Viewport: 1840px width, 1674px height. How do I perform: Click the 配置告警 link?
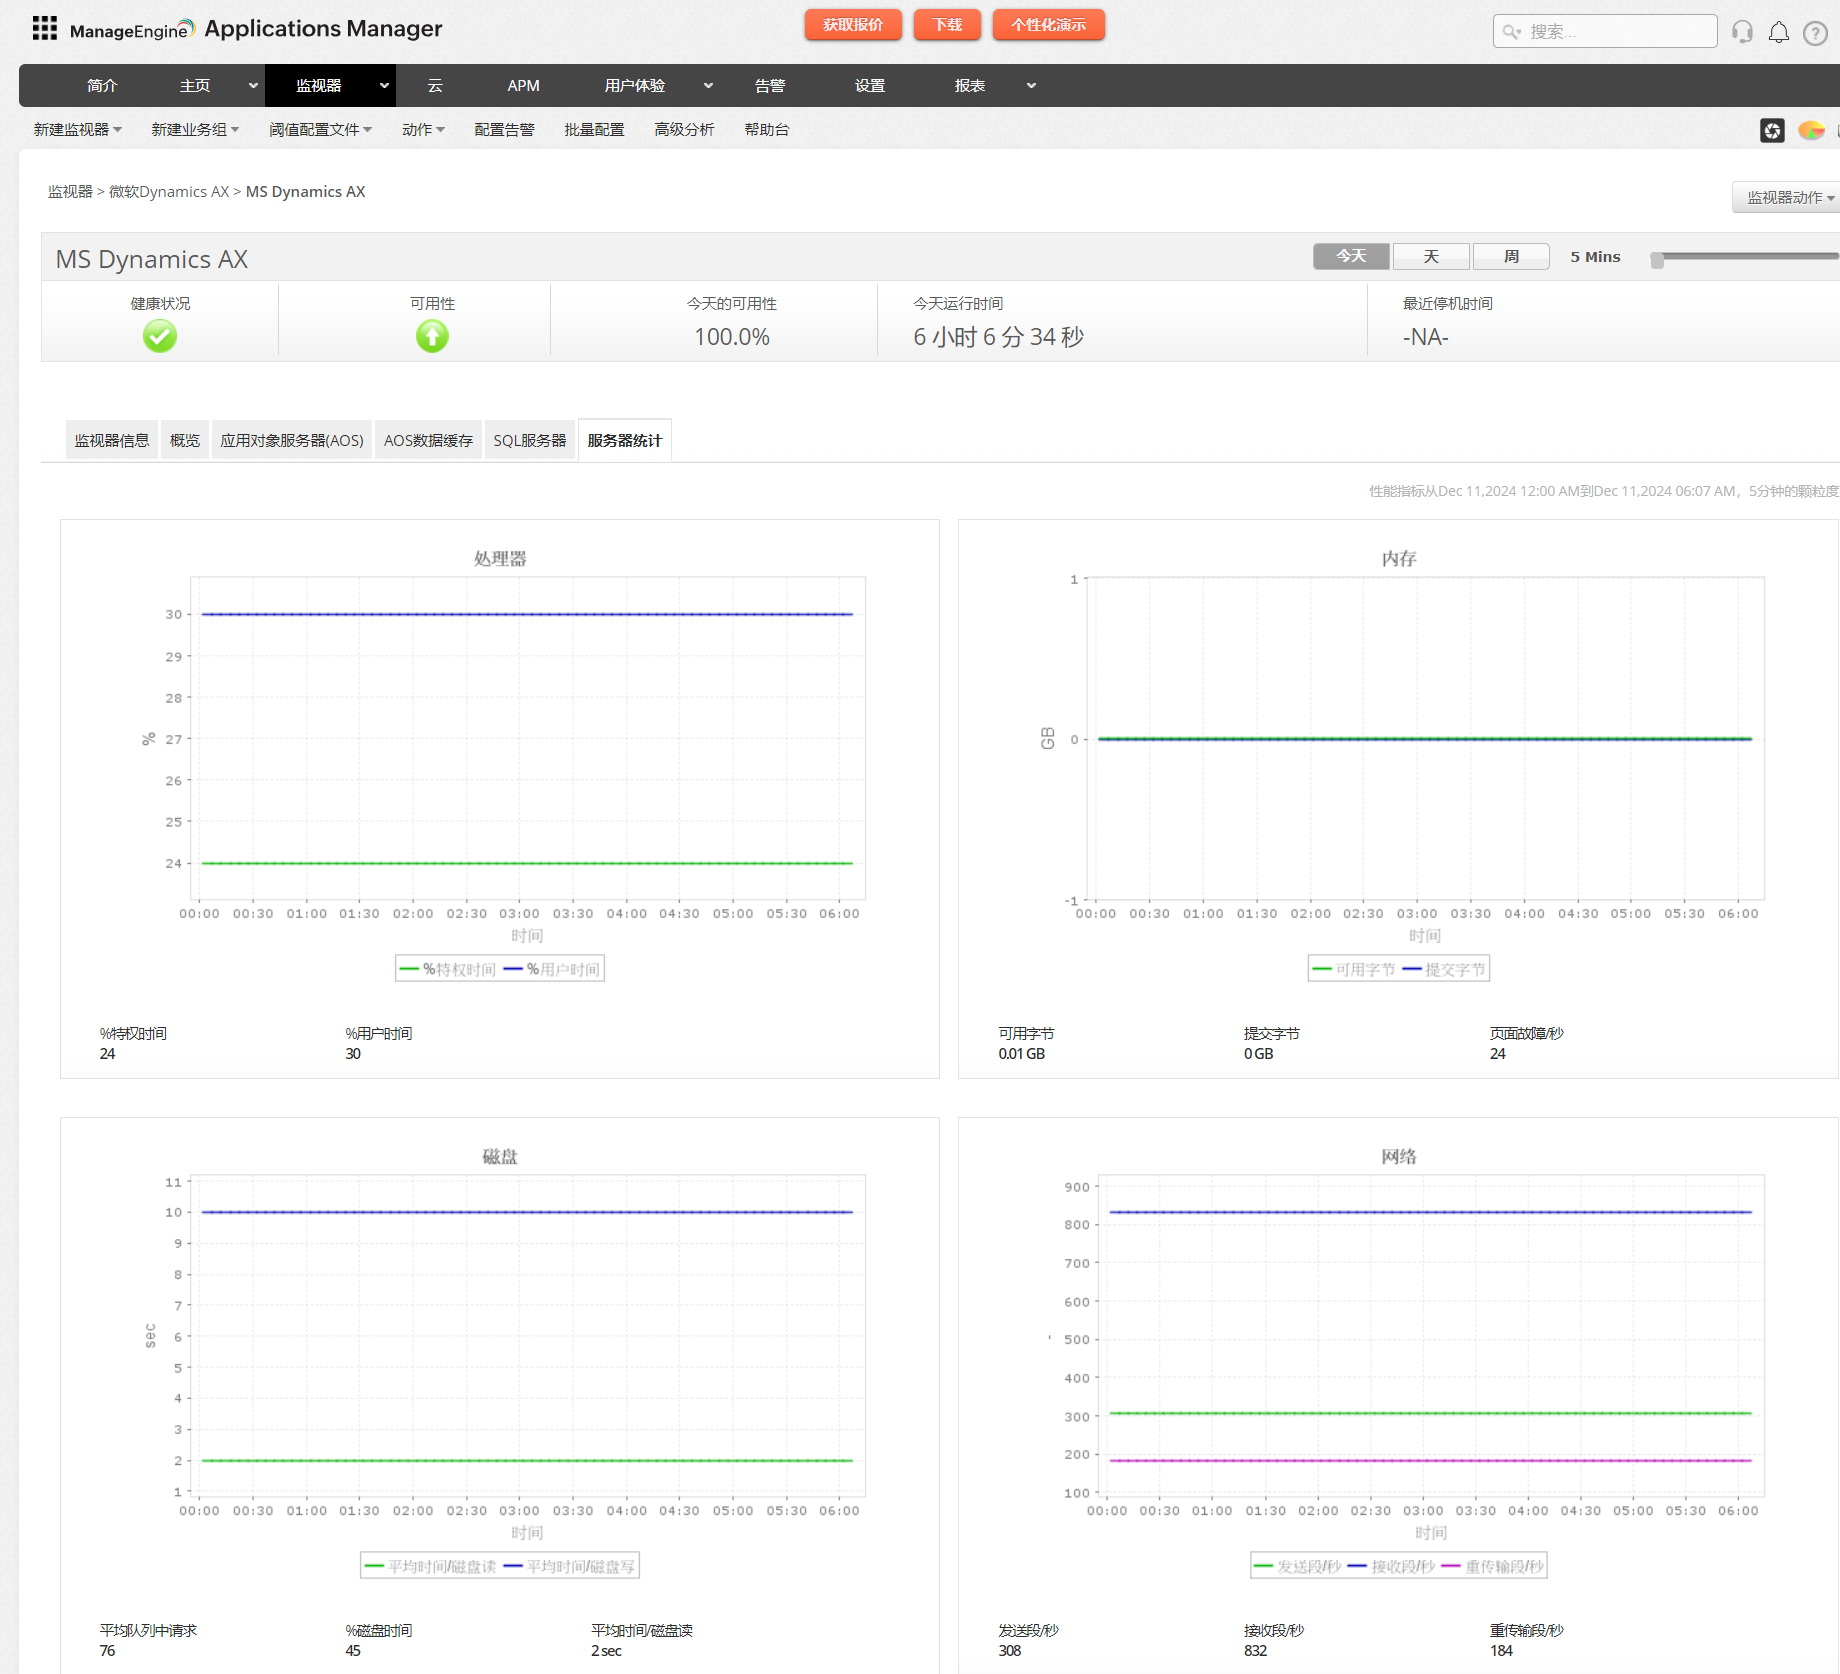pos(504,130)
